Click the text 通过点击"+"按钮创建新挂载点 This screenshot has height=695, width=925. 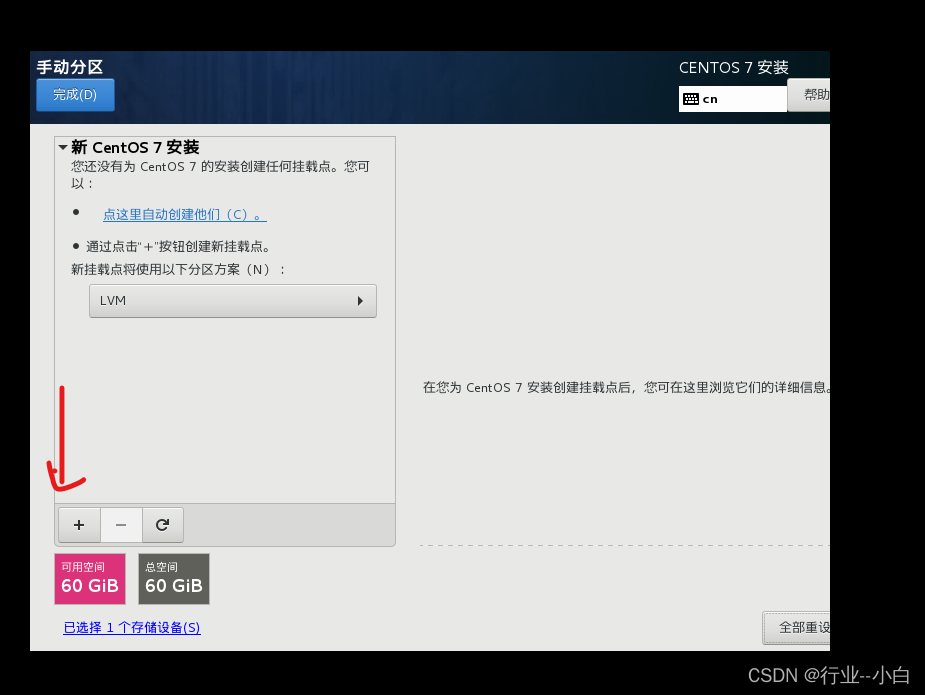click(178, 247)
